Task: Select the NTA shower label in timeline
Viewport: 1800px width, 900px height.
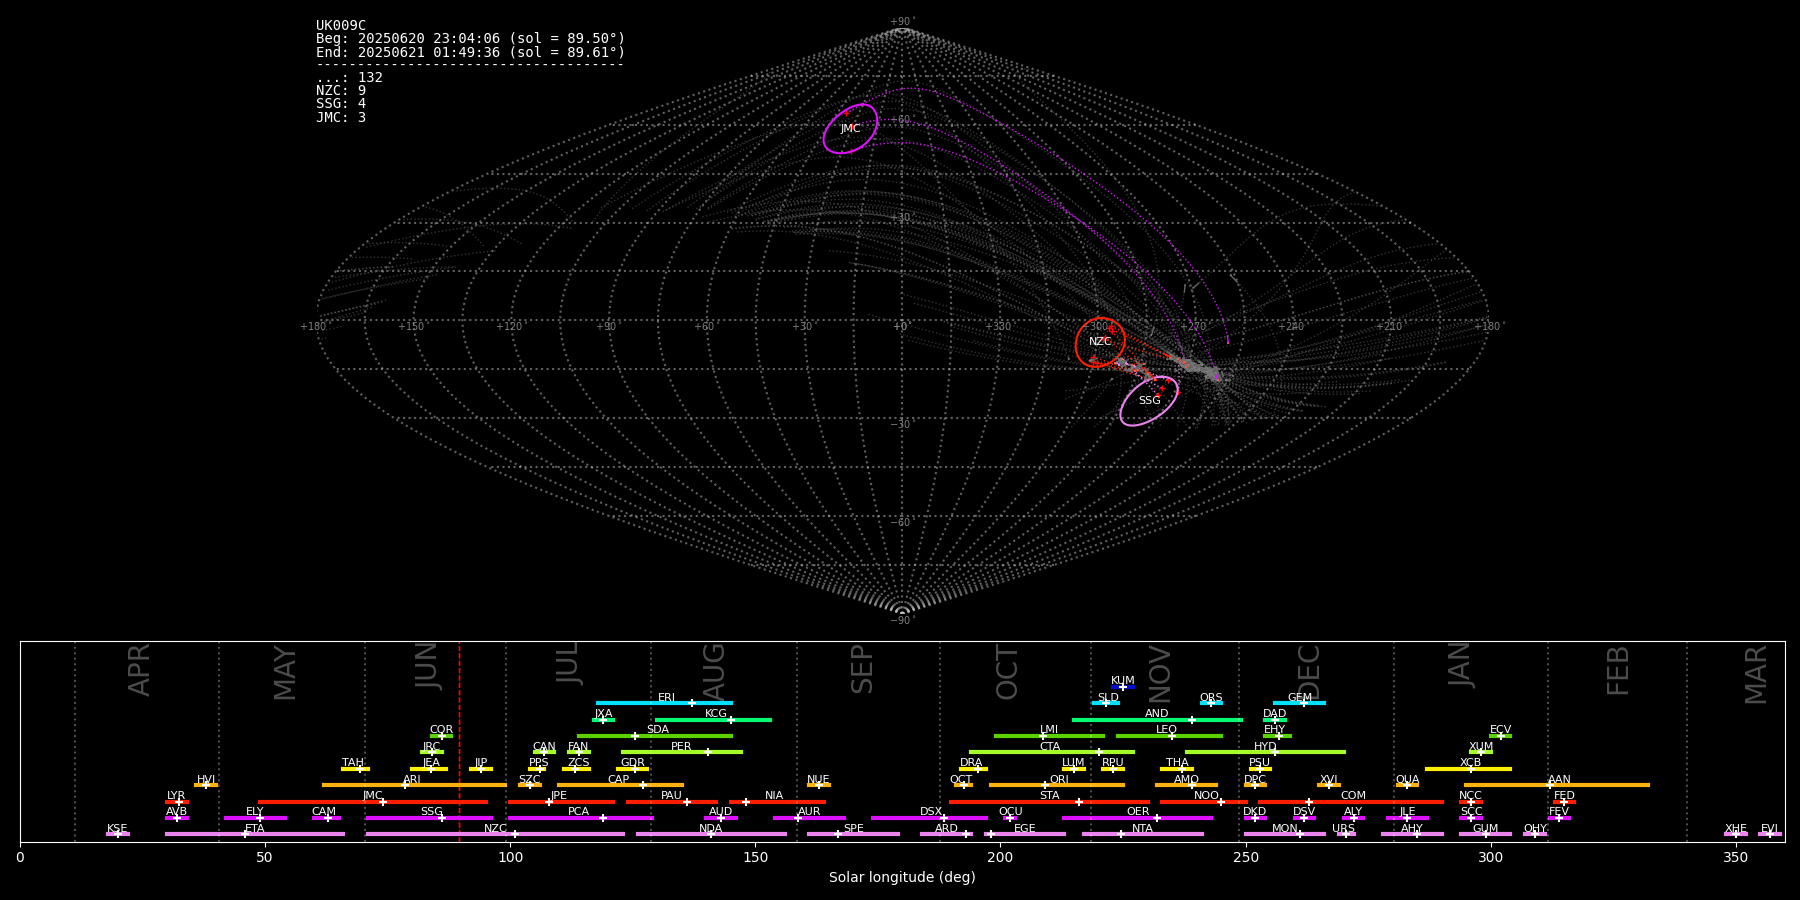Action: click(x=1142, y=829)
